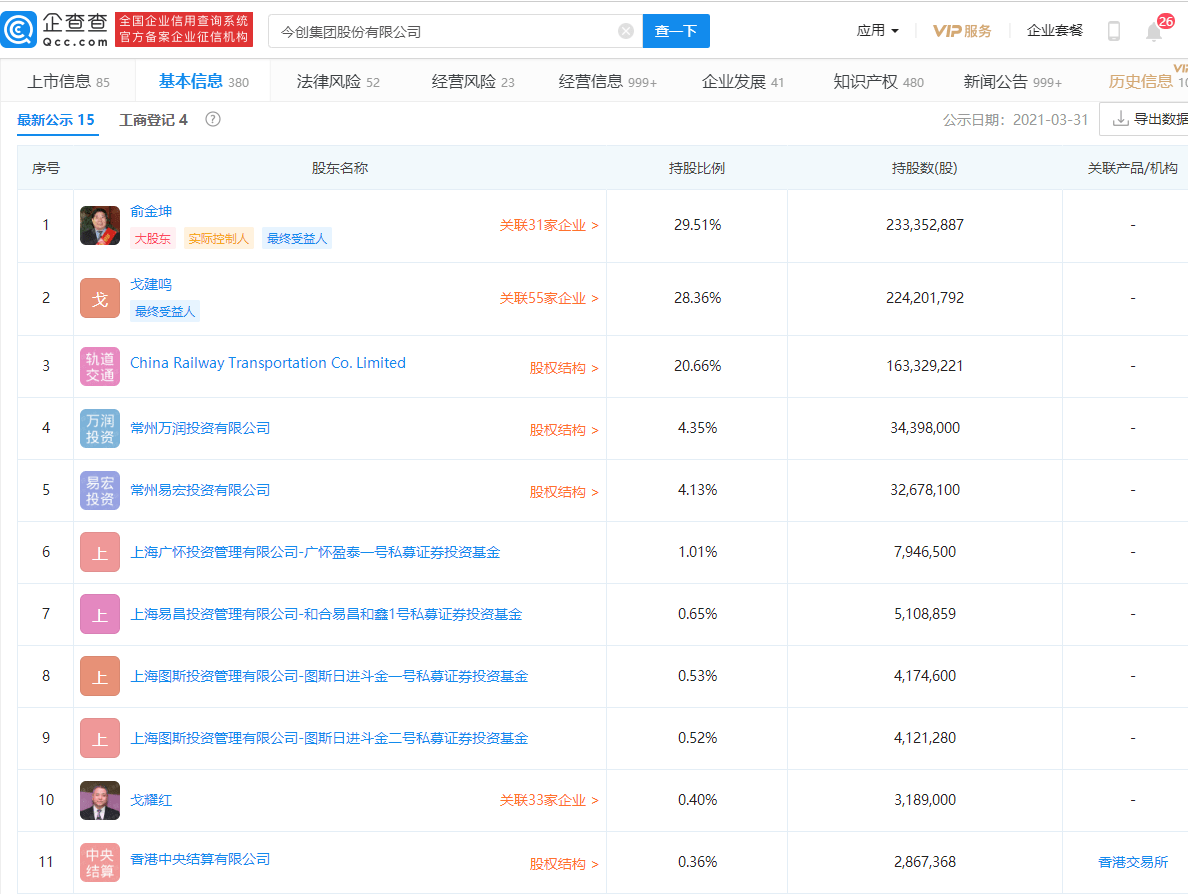Switch to 历史信息 tab
Image resolution: width=1188 pixels, height=894 pixels.
pos(1147,81)
